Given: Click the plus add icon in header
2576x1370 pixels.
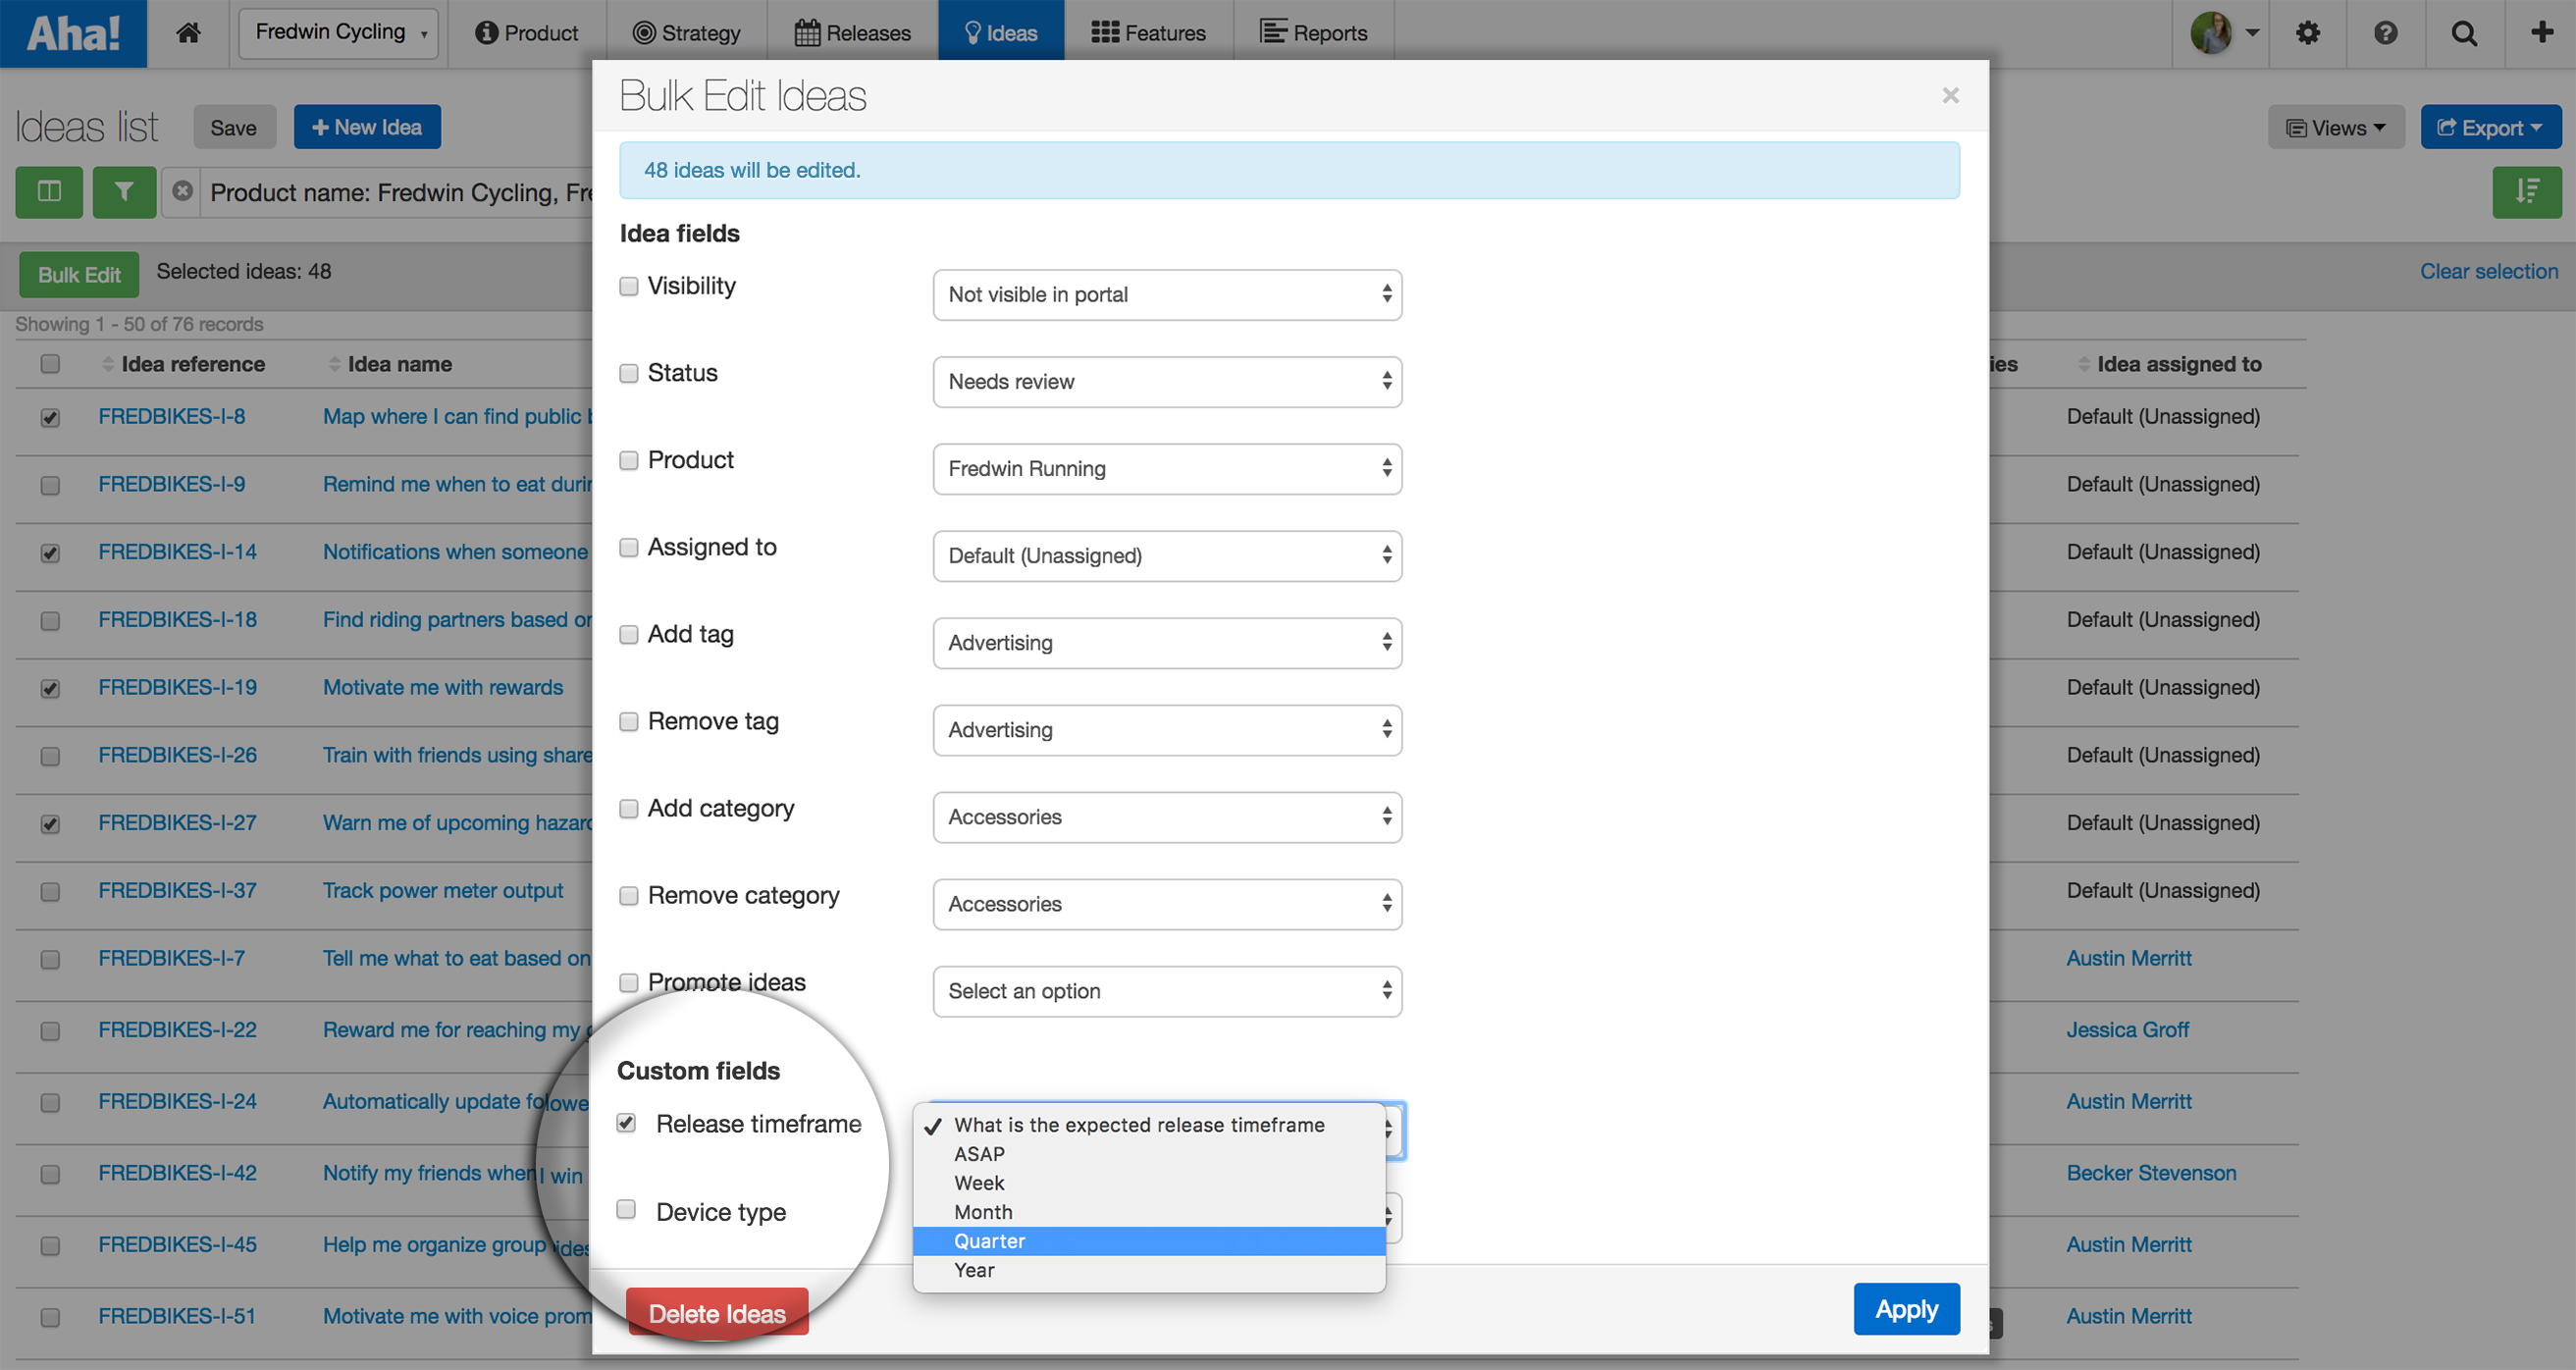Looking at the screenshot, I should [x=2541, y=33].
